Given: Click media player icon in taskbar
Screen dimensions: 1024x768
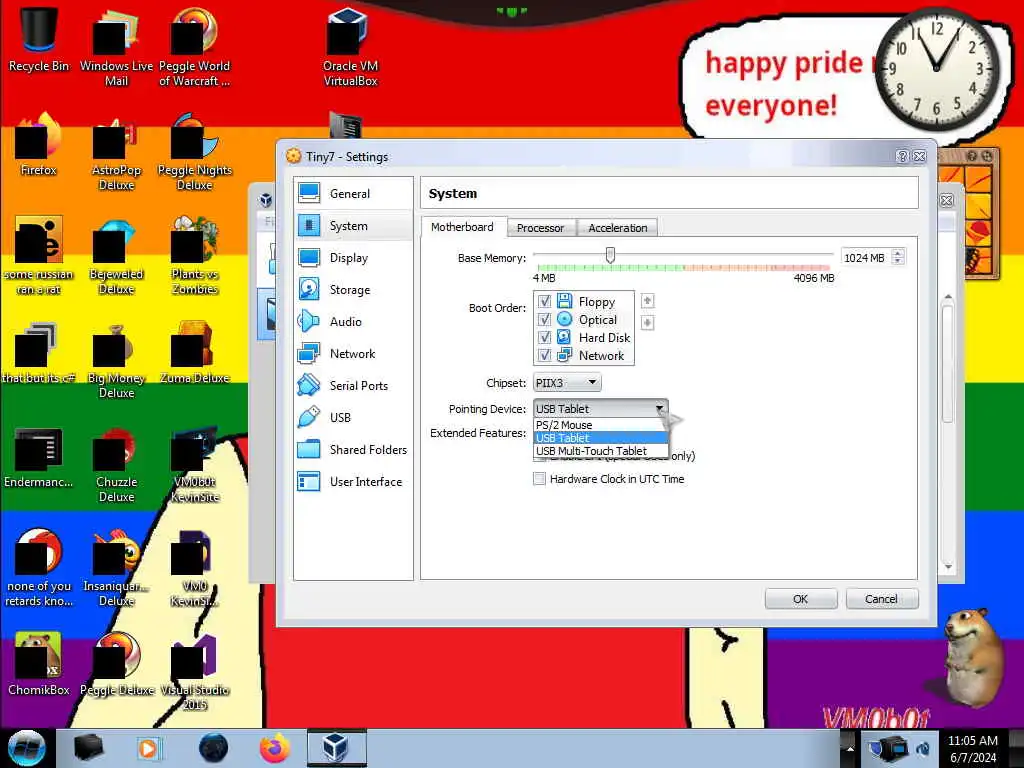Looking at the screenshot, I should click(148, 748).
